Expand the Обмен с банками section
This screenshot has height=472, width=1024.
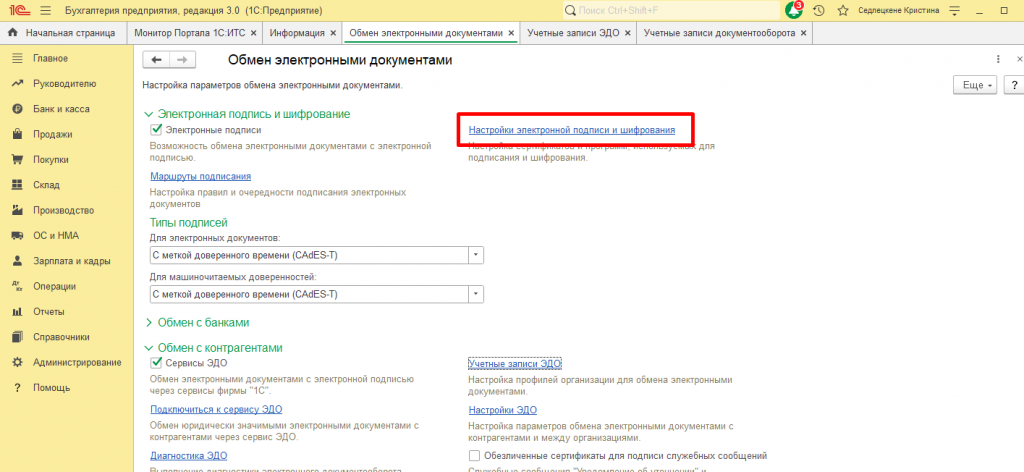(197, 323)
